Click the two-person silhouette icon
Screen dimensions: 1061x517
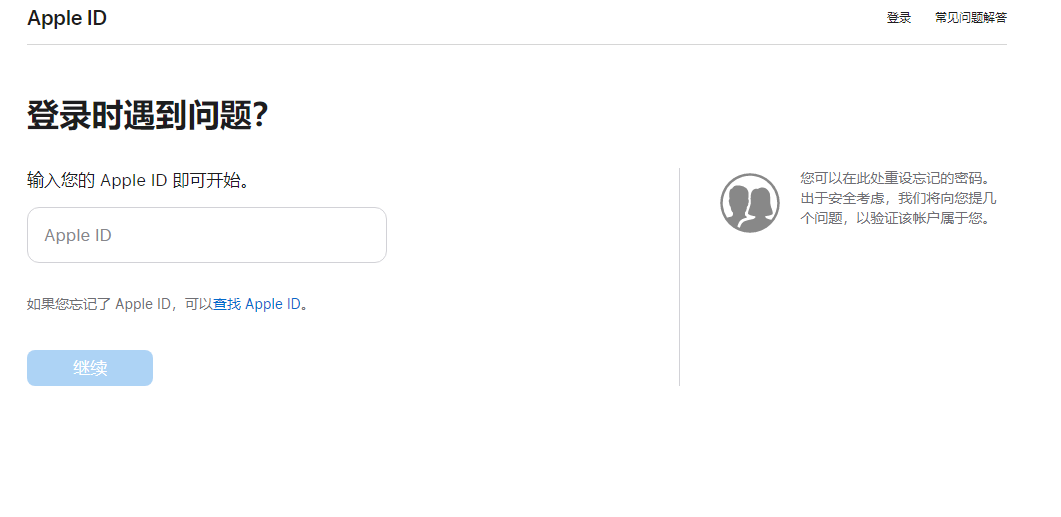point(749,203)
